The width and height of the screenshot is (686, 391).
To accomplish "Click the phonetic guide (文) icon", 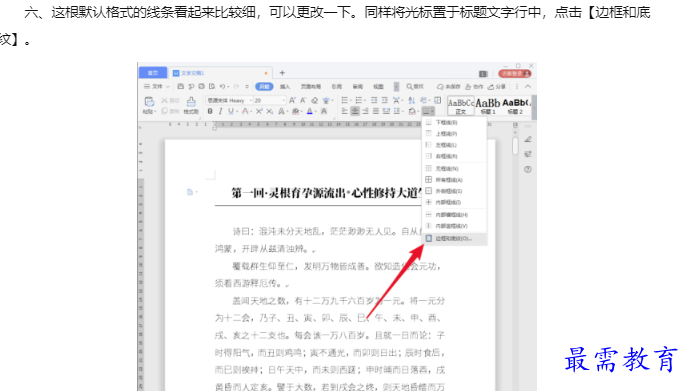I will point(326,101).
